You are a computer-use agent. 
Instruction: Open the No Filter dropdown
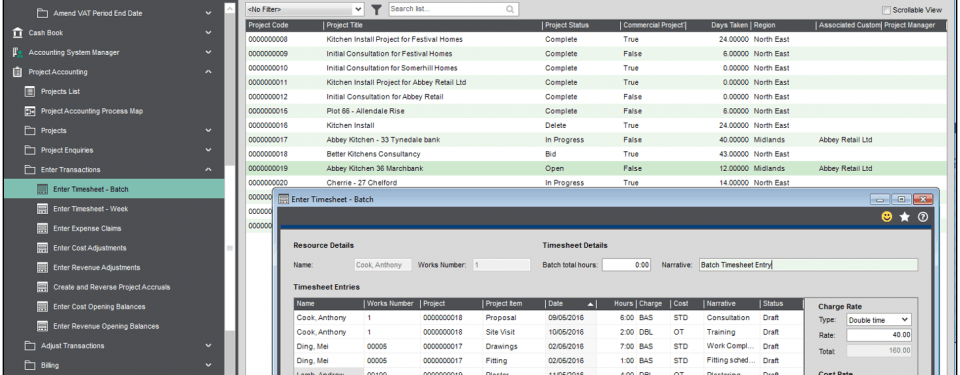point(305,9)
